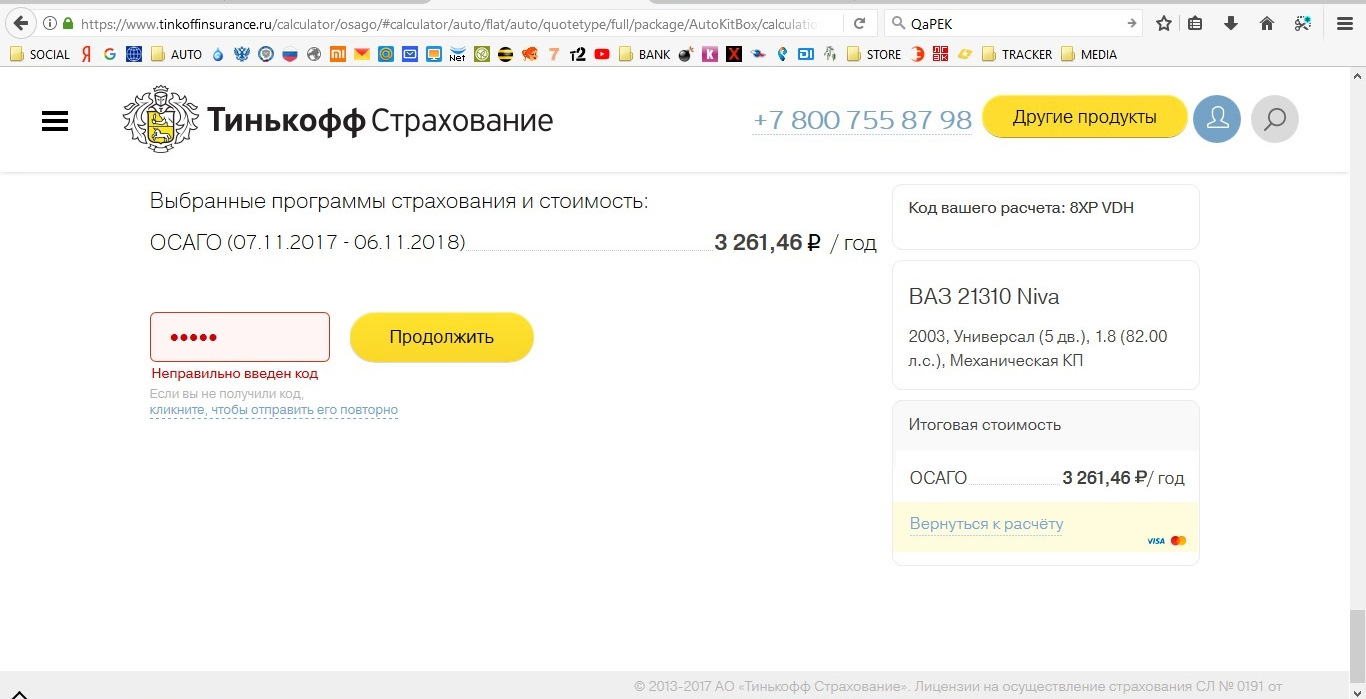This screenshot has height=699, width=1366.
Task: Click ВАЗ 21310 Niva car title
Action: click(984, 297)
